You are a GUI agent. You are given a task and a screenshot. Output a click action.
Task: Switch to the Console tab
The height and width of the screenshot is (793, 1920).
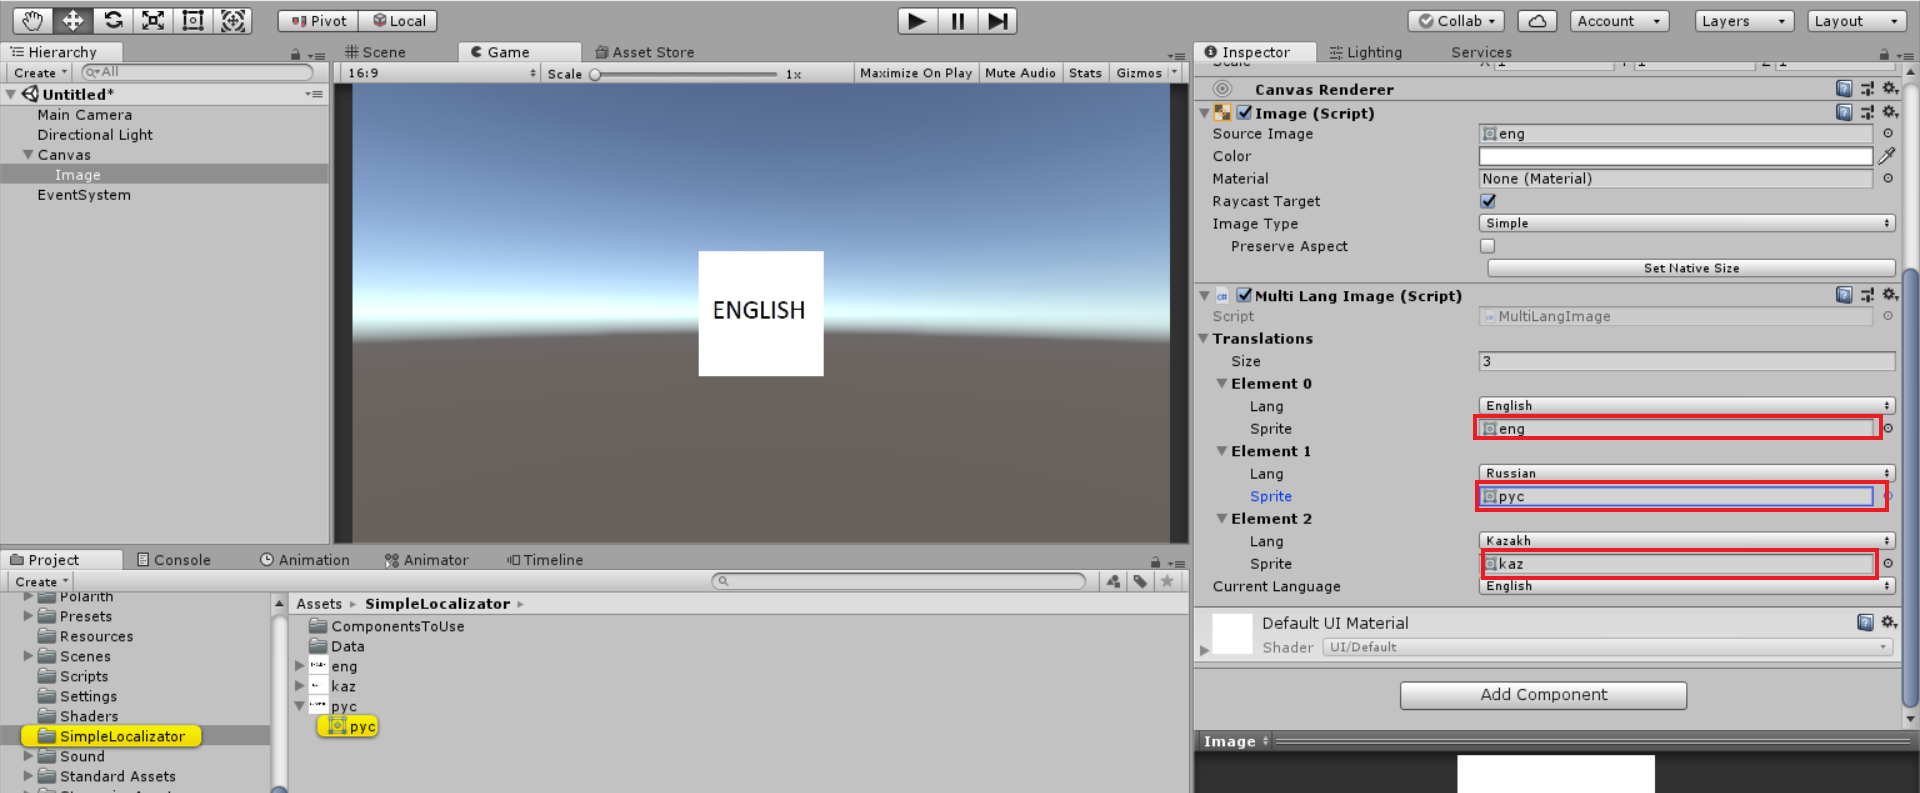tap(174, 560)
